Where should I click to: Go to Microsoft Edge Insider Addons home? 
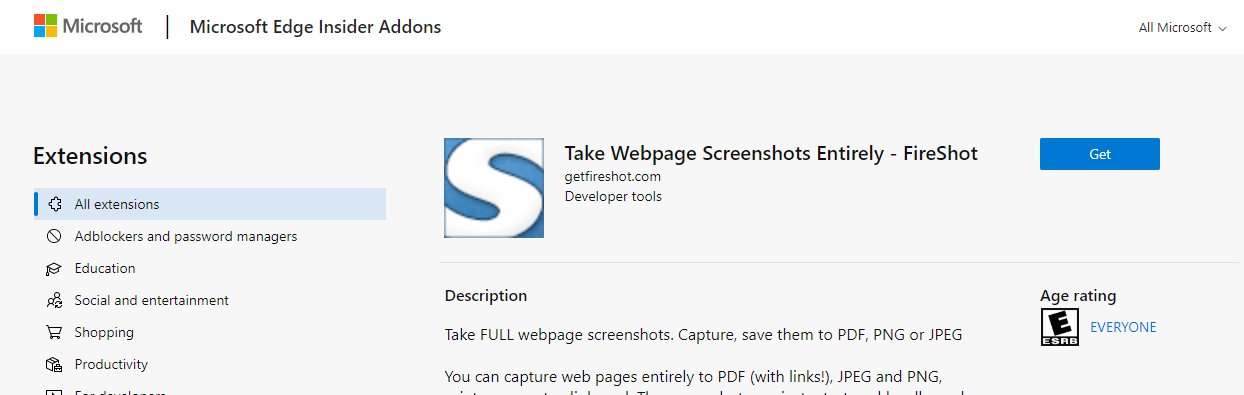click(315, 27)
